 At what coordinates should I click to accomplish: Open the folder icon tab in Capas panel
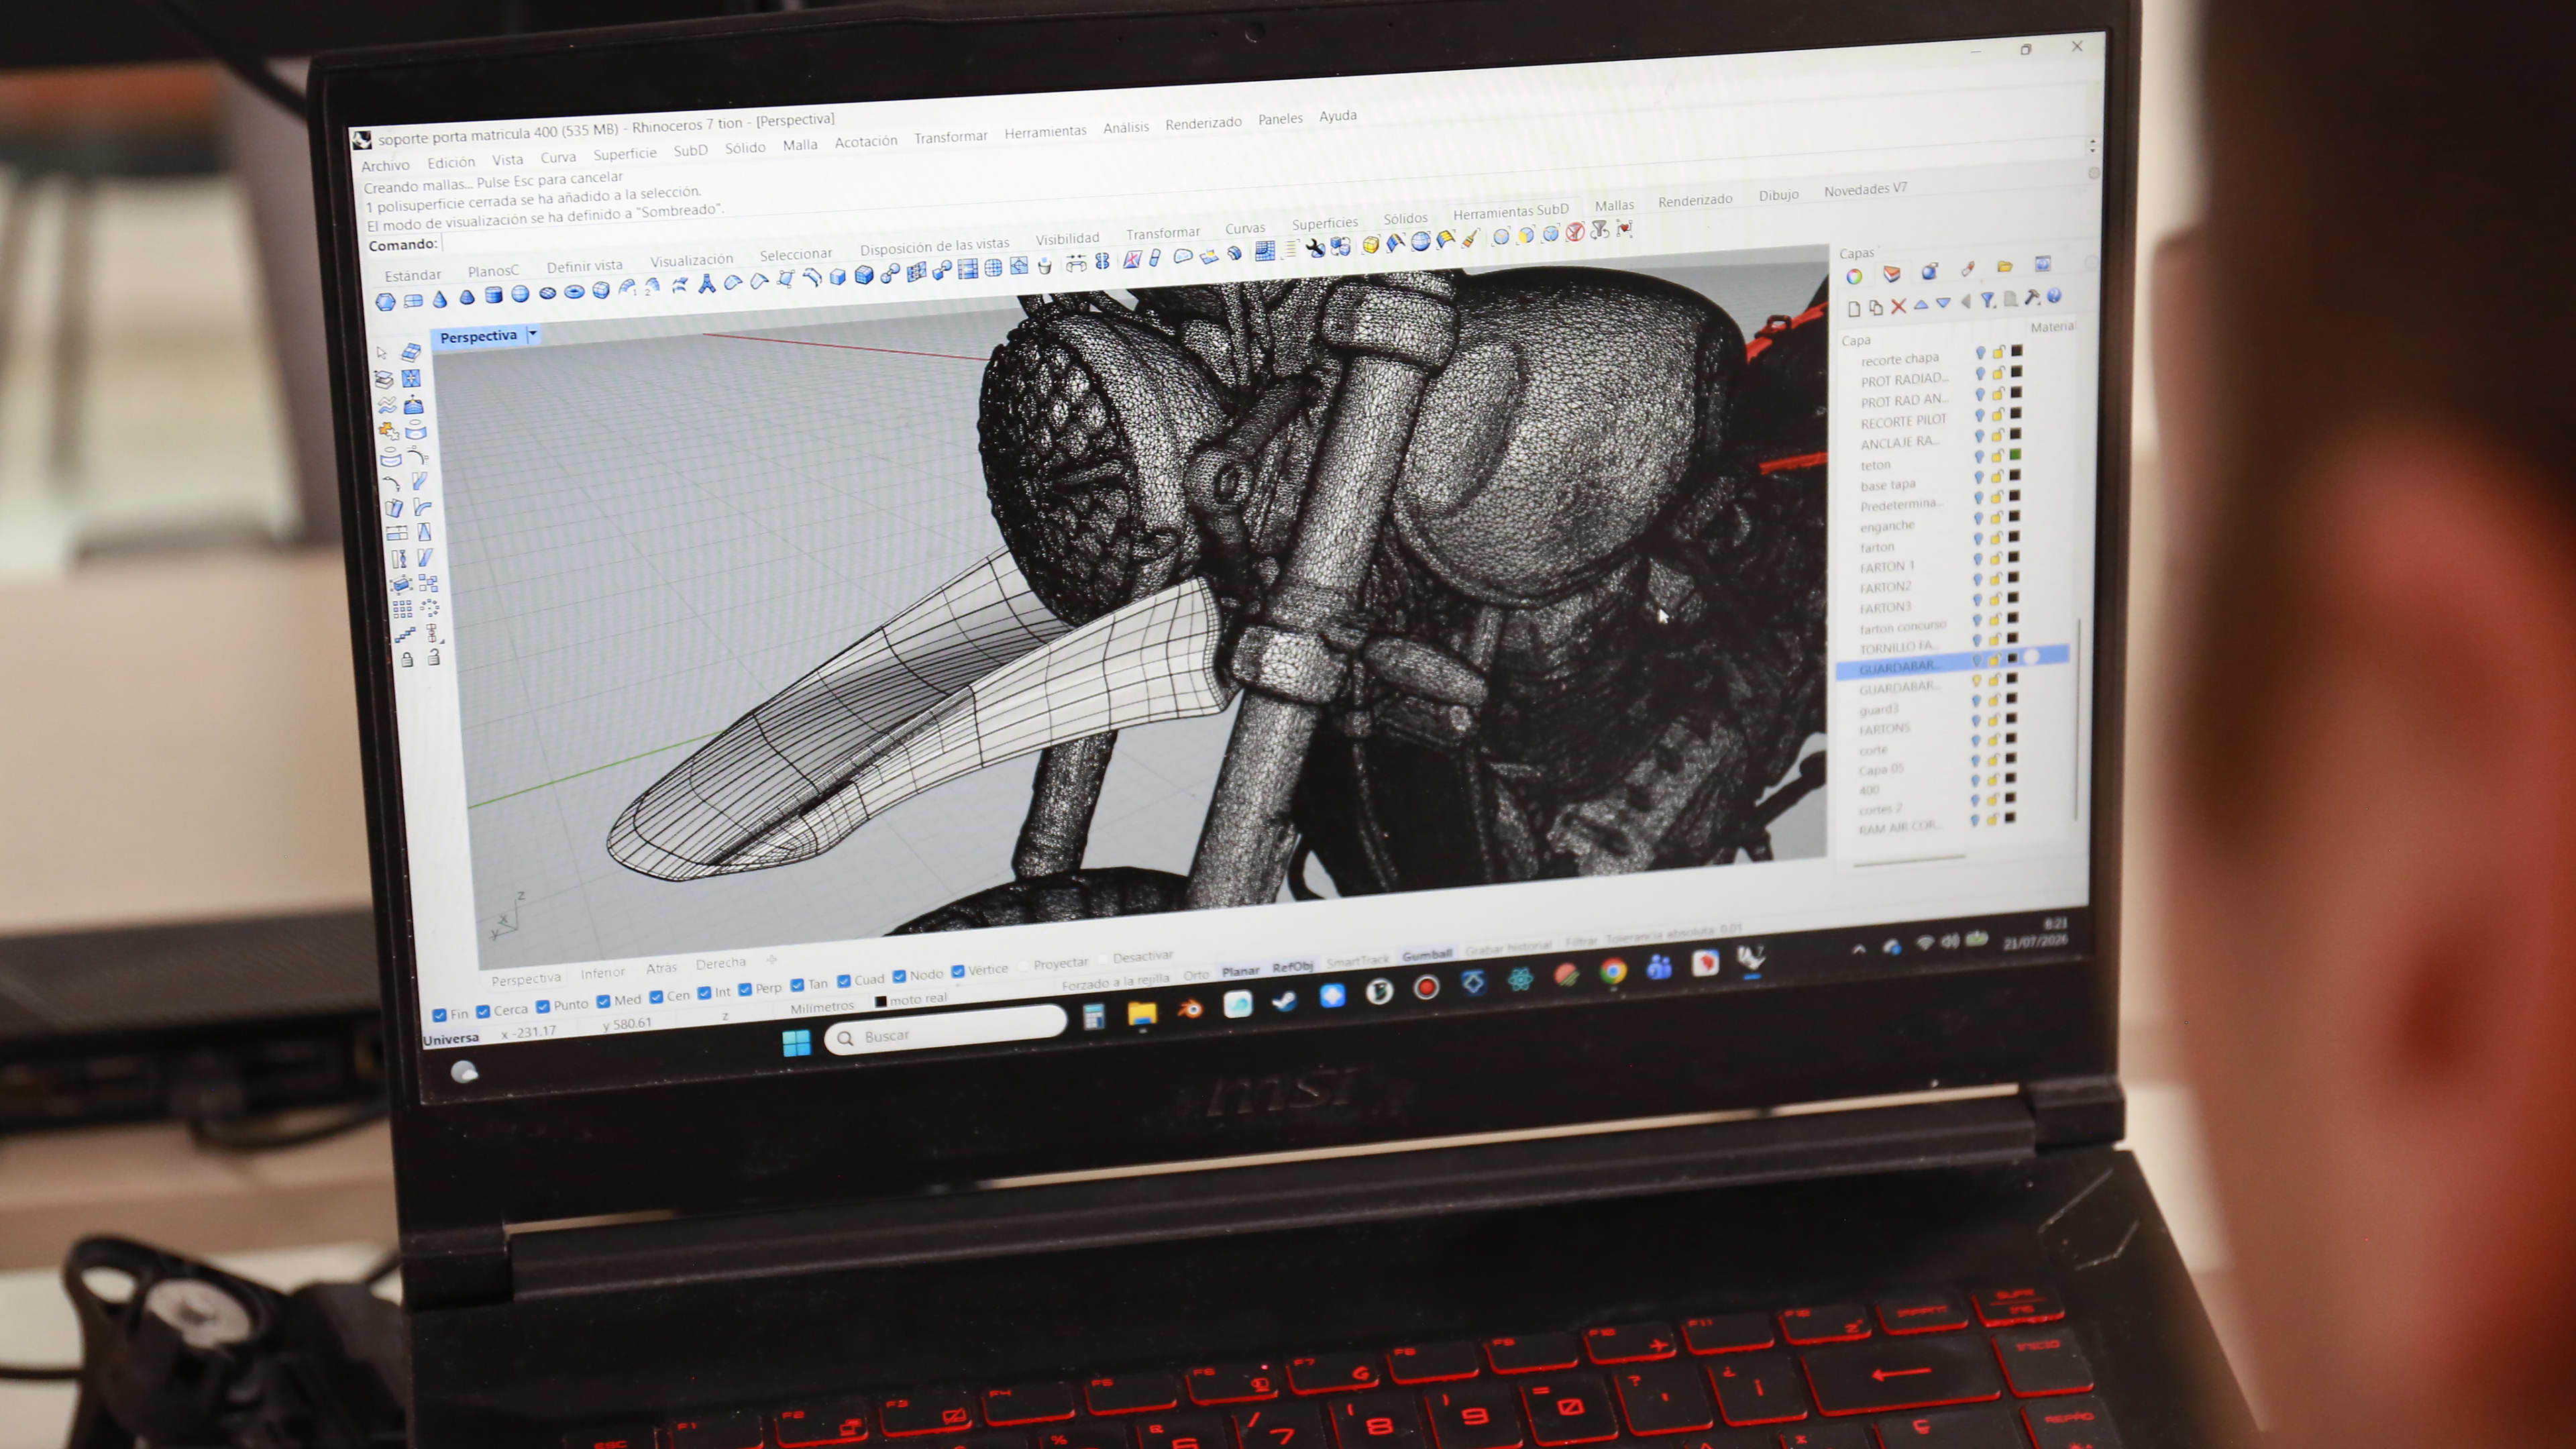point(2004,267)
